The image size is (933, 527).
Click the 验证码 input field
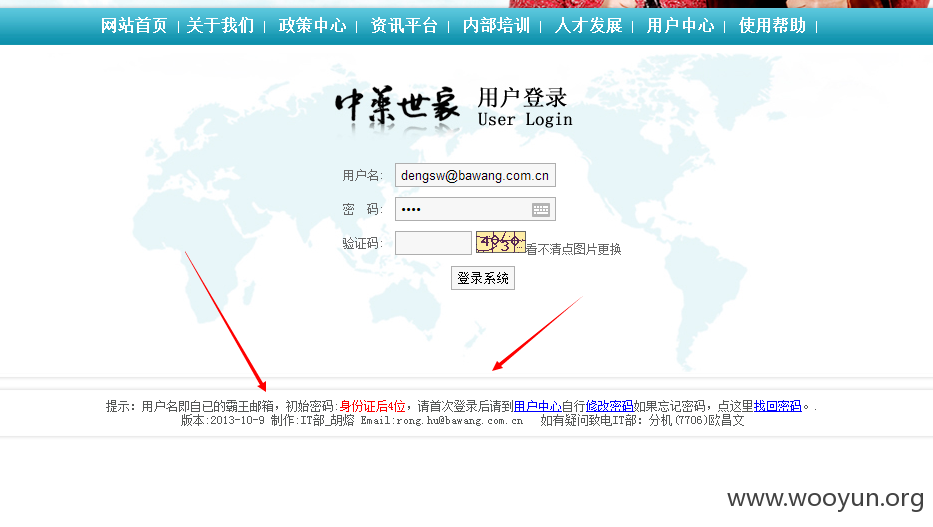[x=433, y=243]
